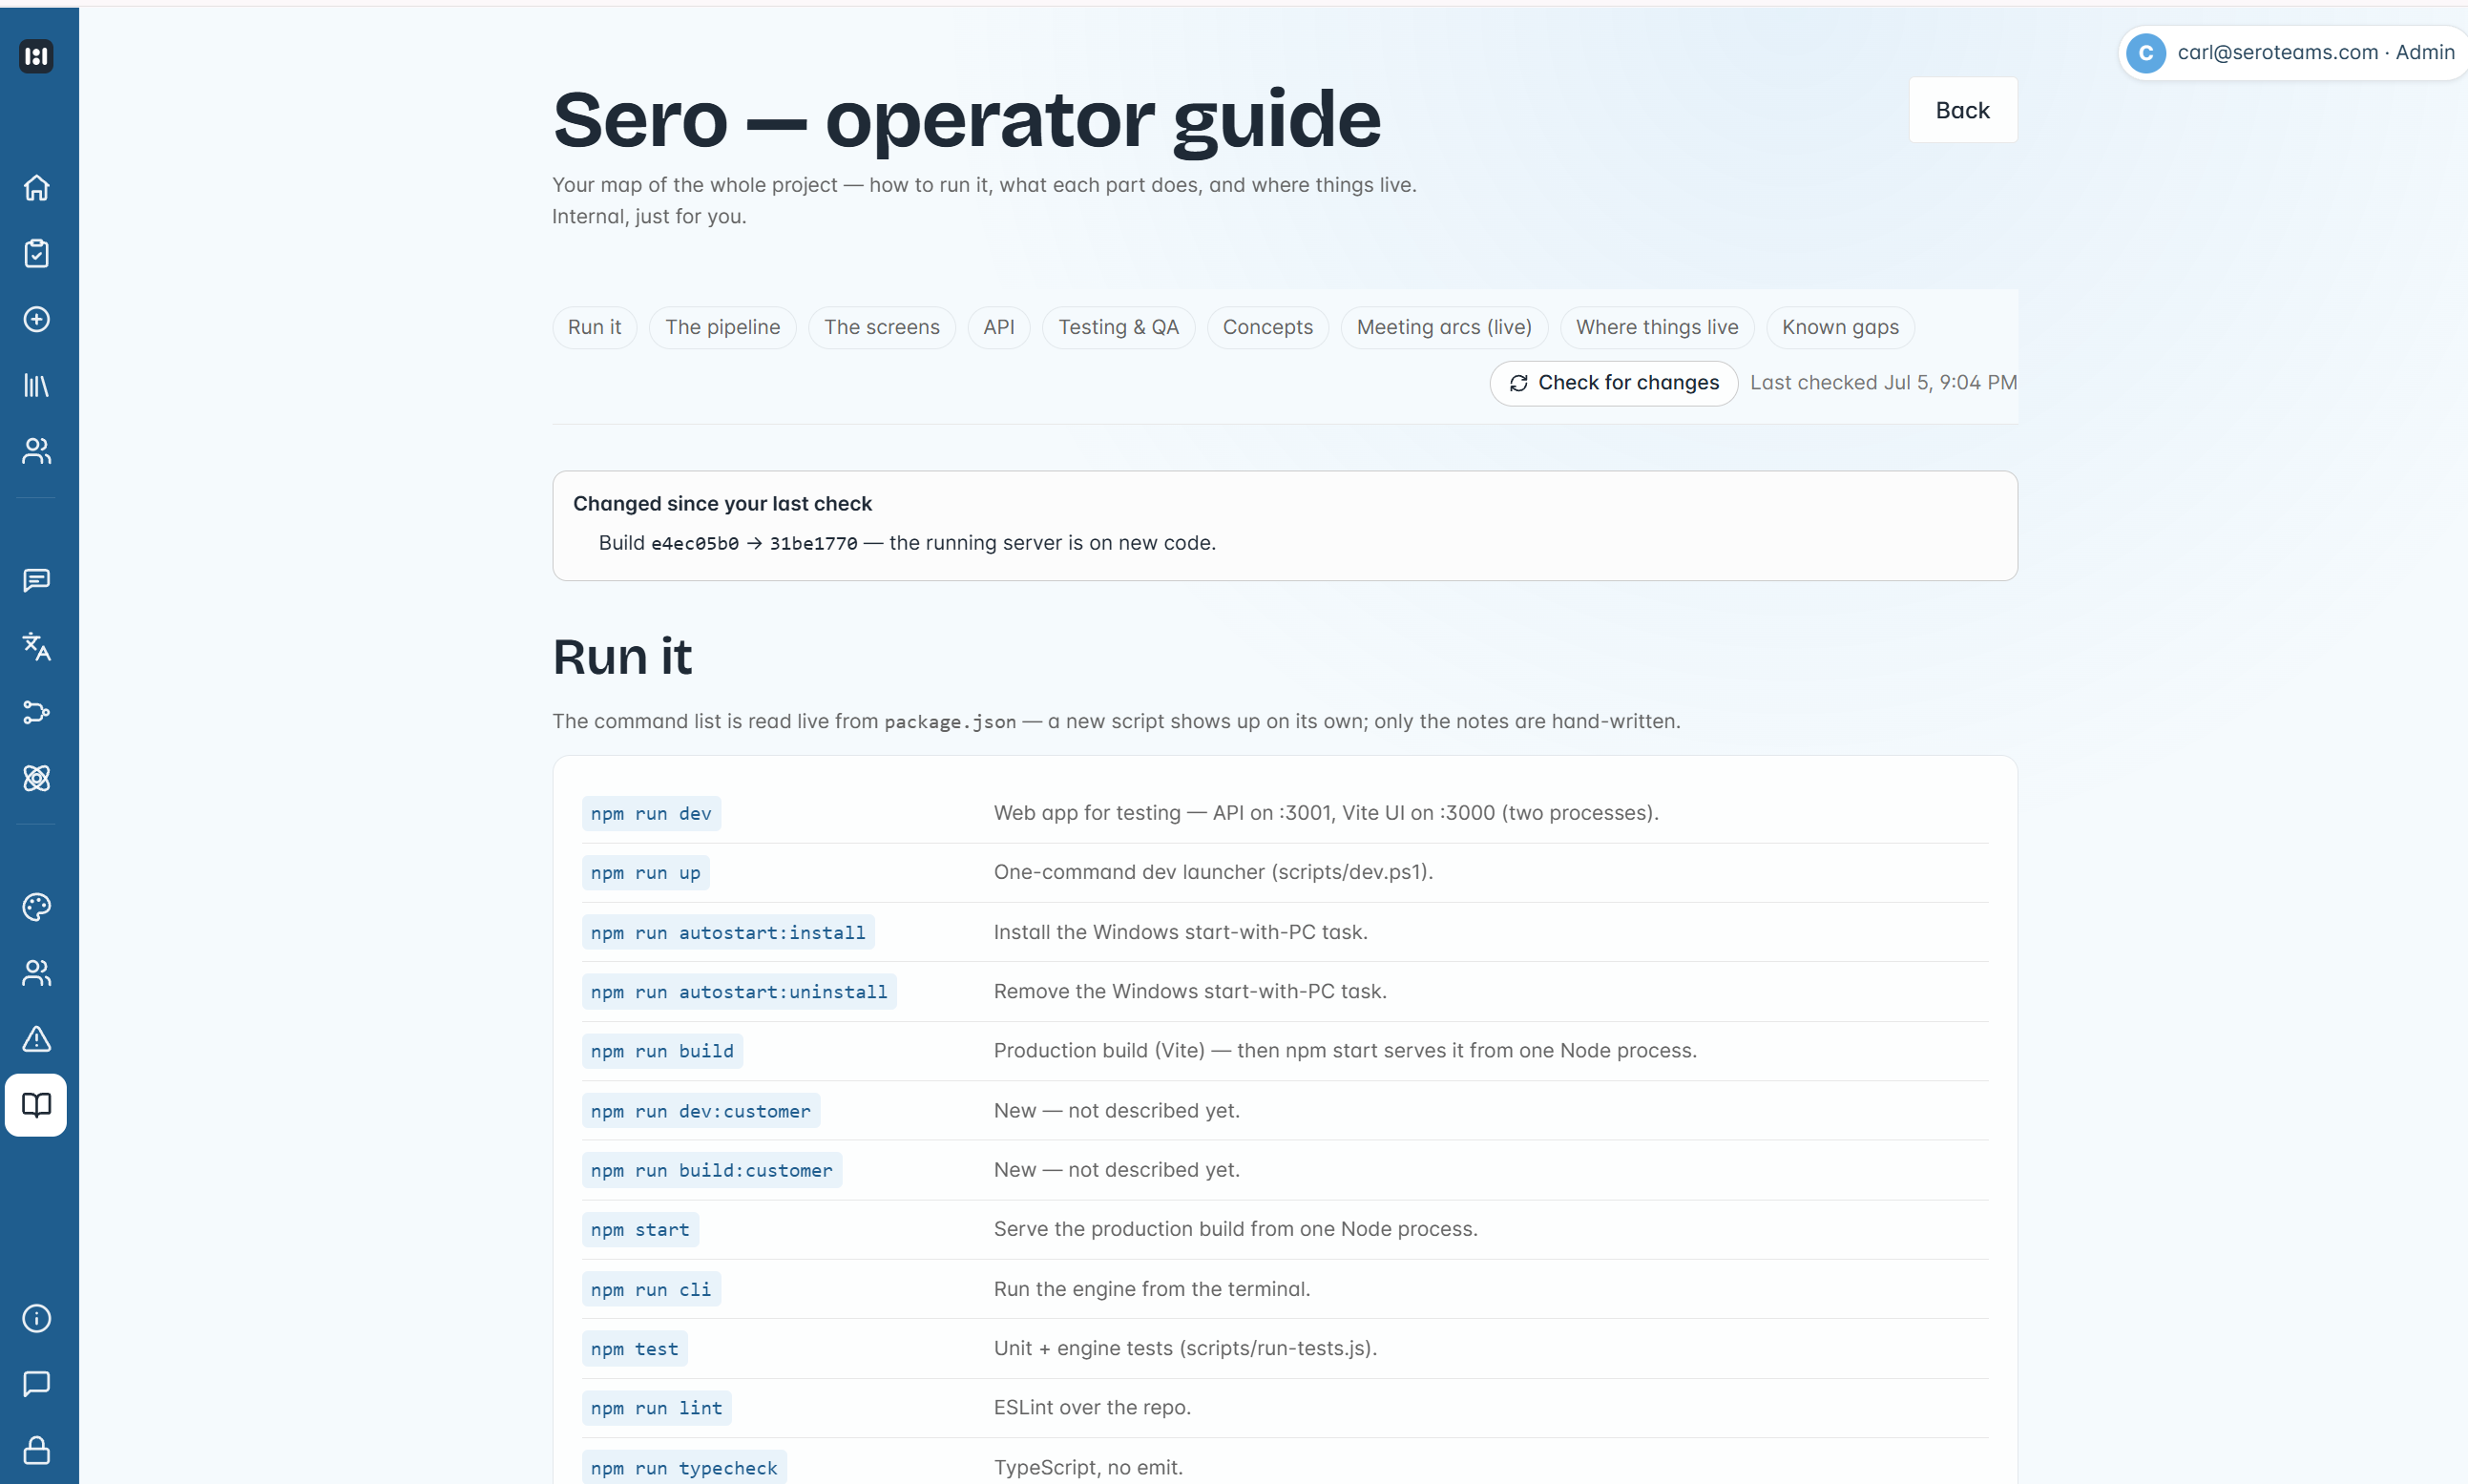Screen dimensions: 2468x1484
Task: Click 'TypeScript, no emit.' description
Action: tap(1088, 1467)
